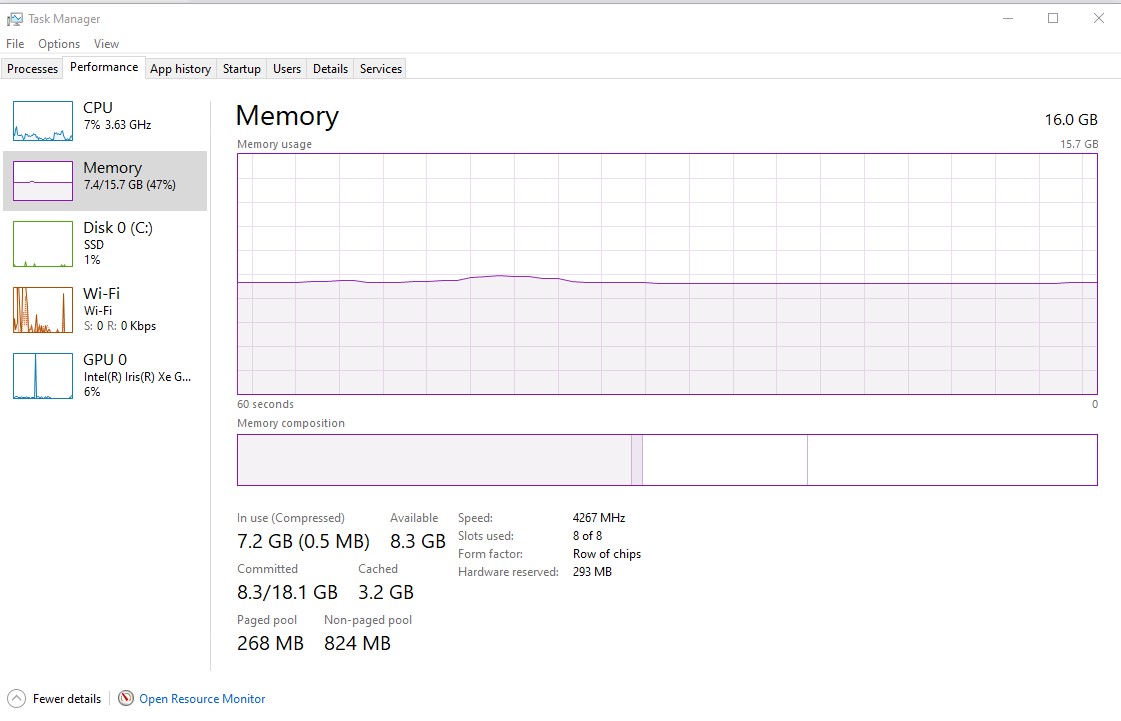Select the Memory mini graph thumbnail
This screenshot has height=721, width=1121.
pyautogui.click(x=43, y=181)
